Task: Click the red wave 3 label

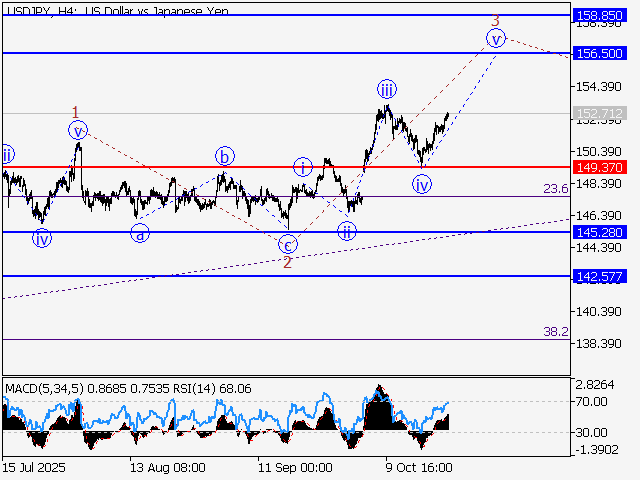Action: (x=494, y=20)
